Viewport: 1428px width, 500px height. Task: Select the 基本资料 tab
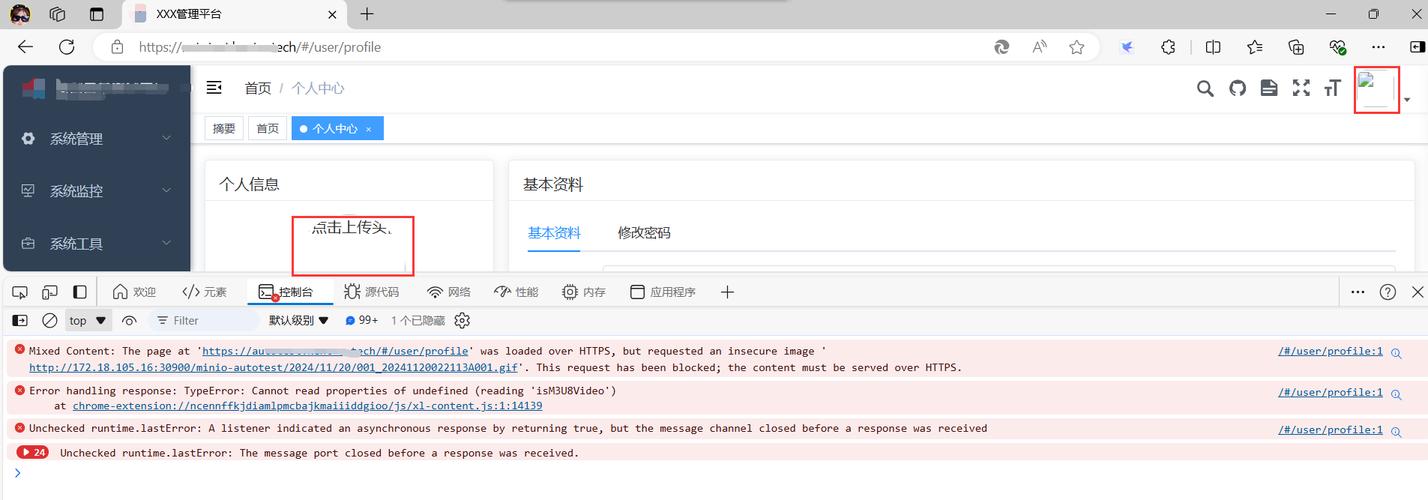(554, 233)
